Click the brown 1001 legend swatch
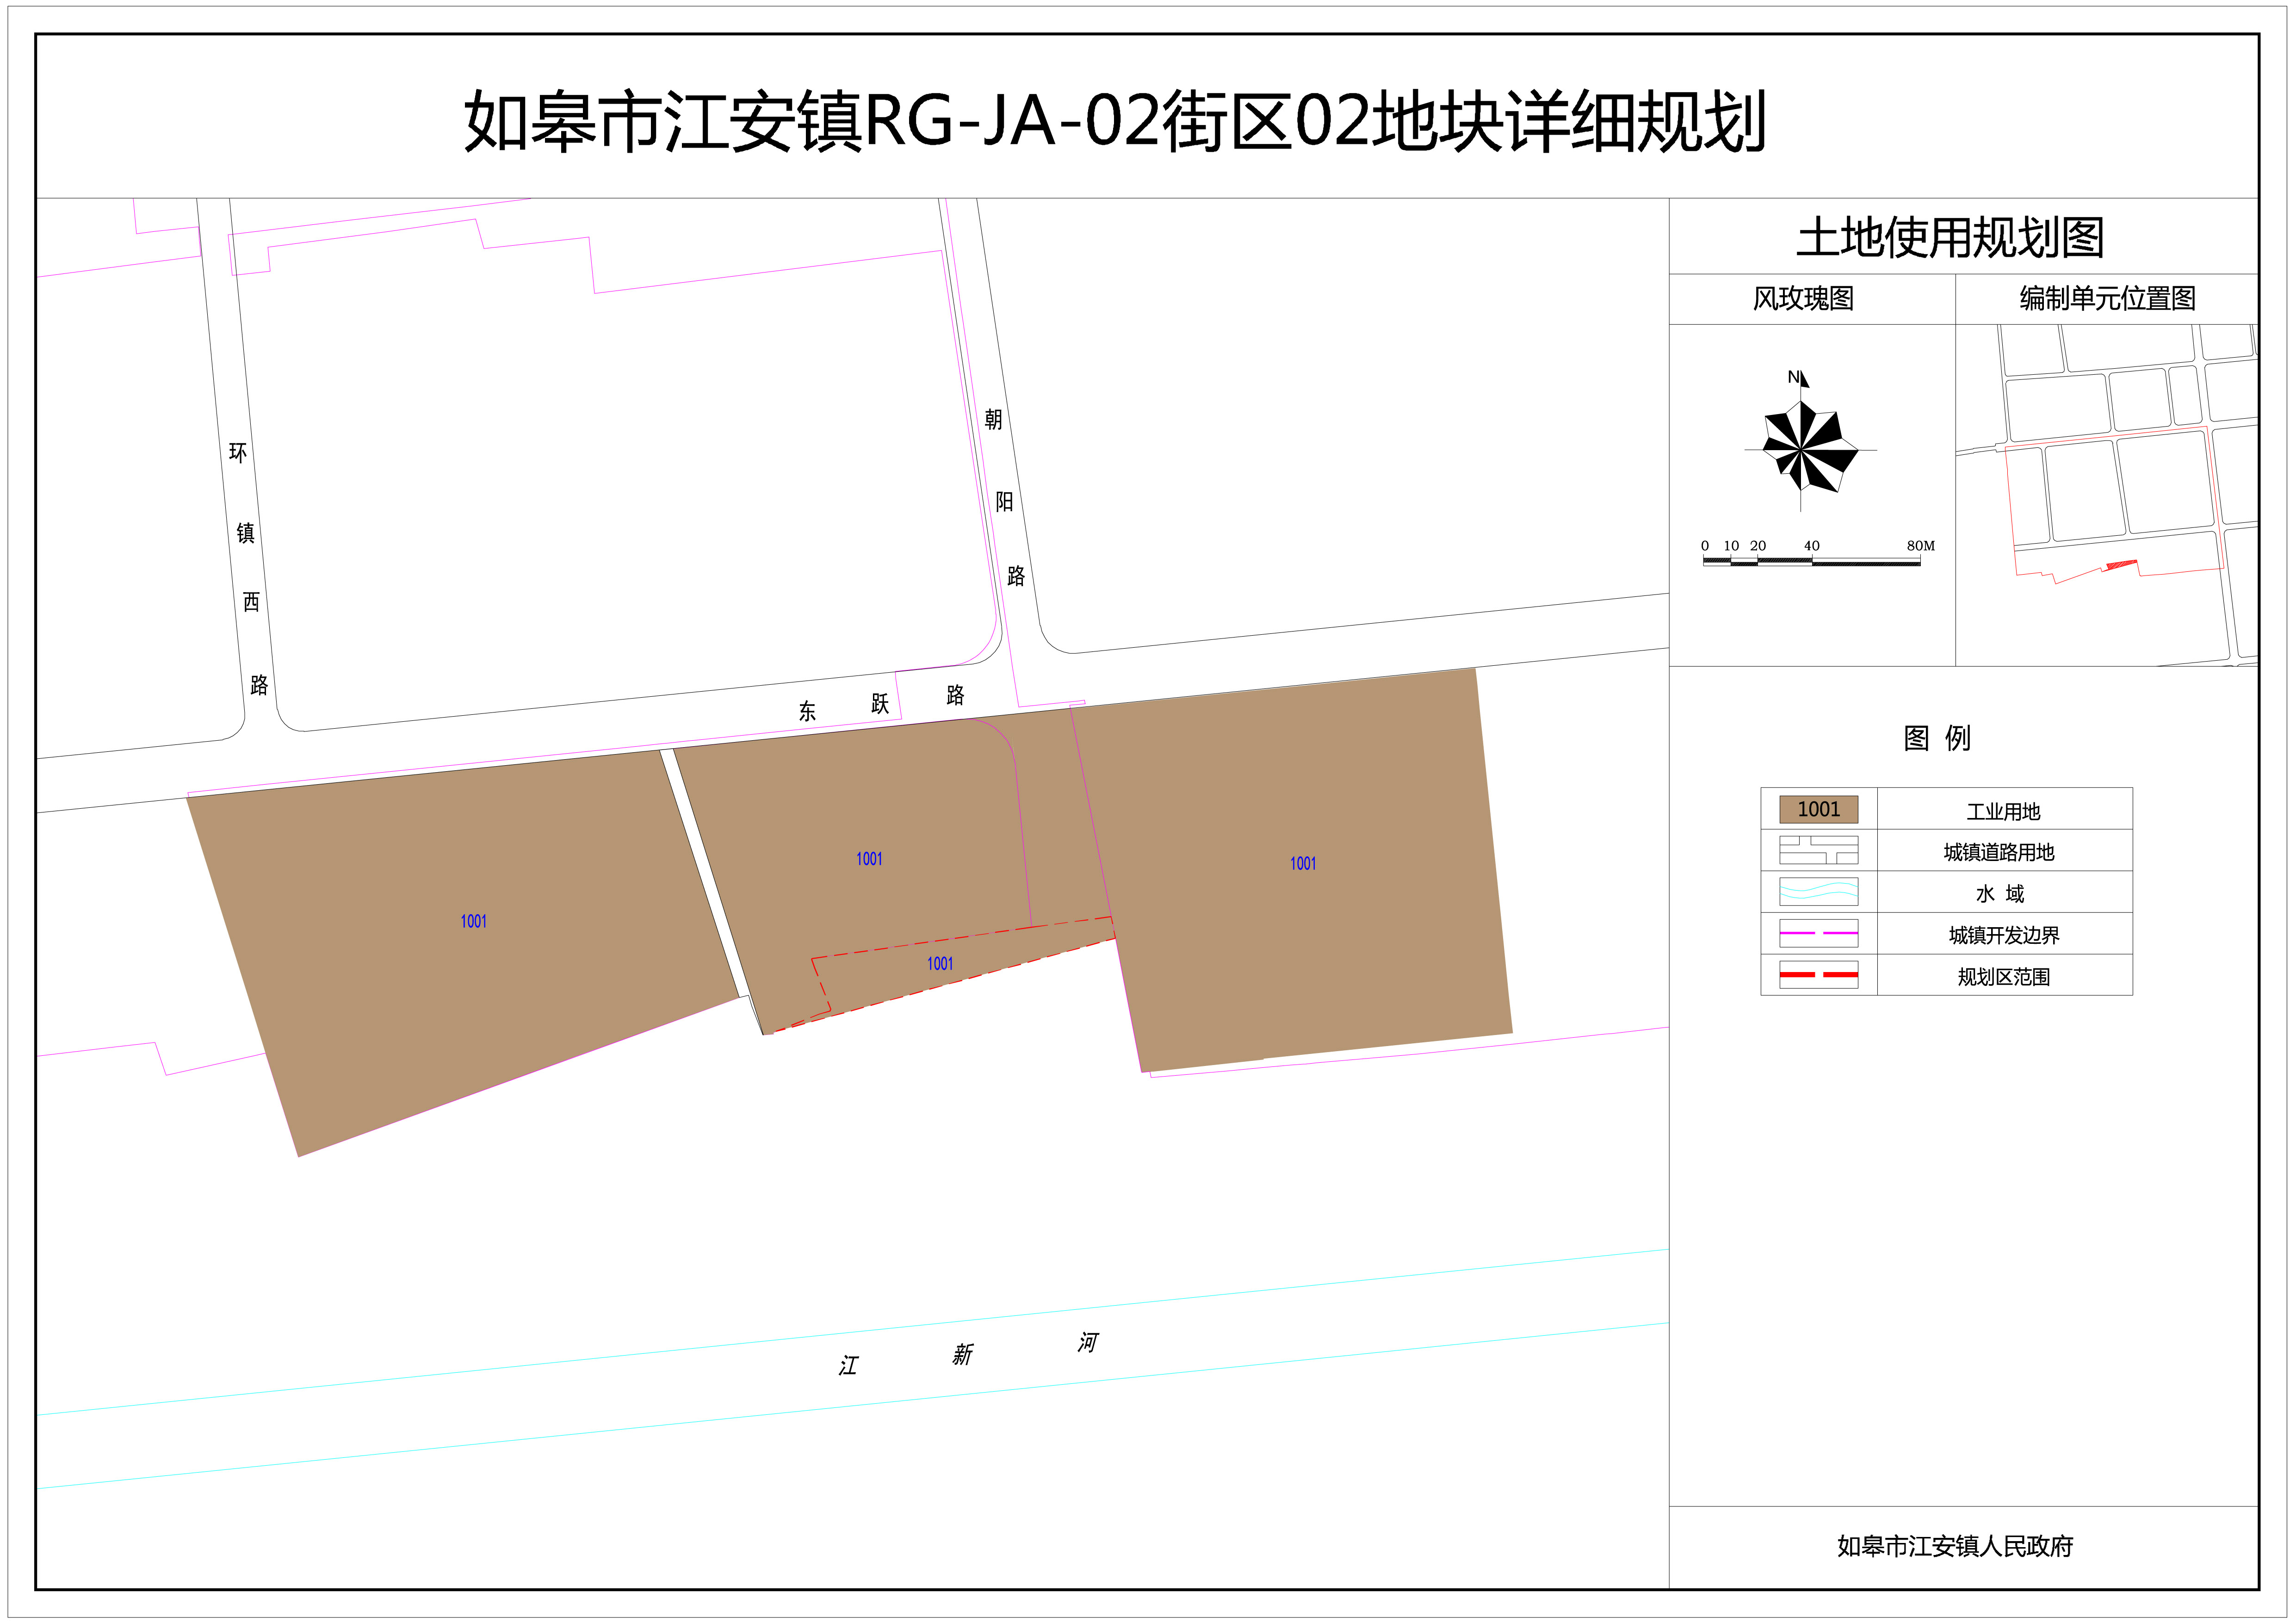This screenshot has height=1623, width=2296. click(1818, 809)
